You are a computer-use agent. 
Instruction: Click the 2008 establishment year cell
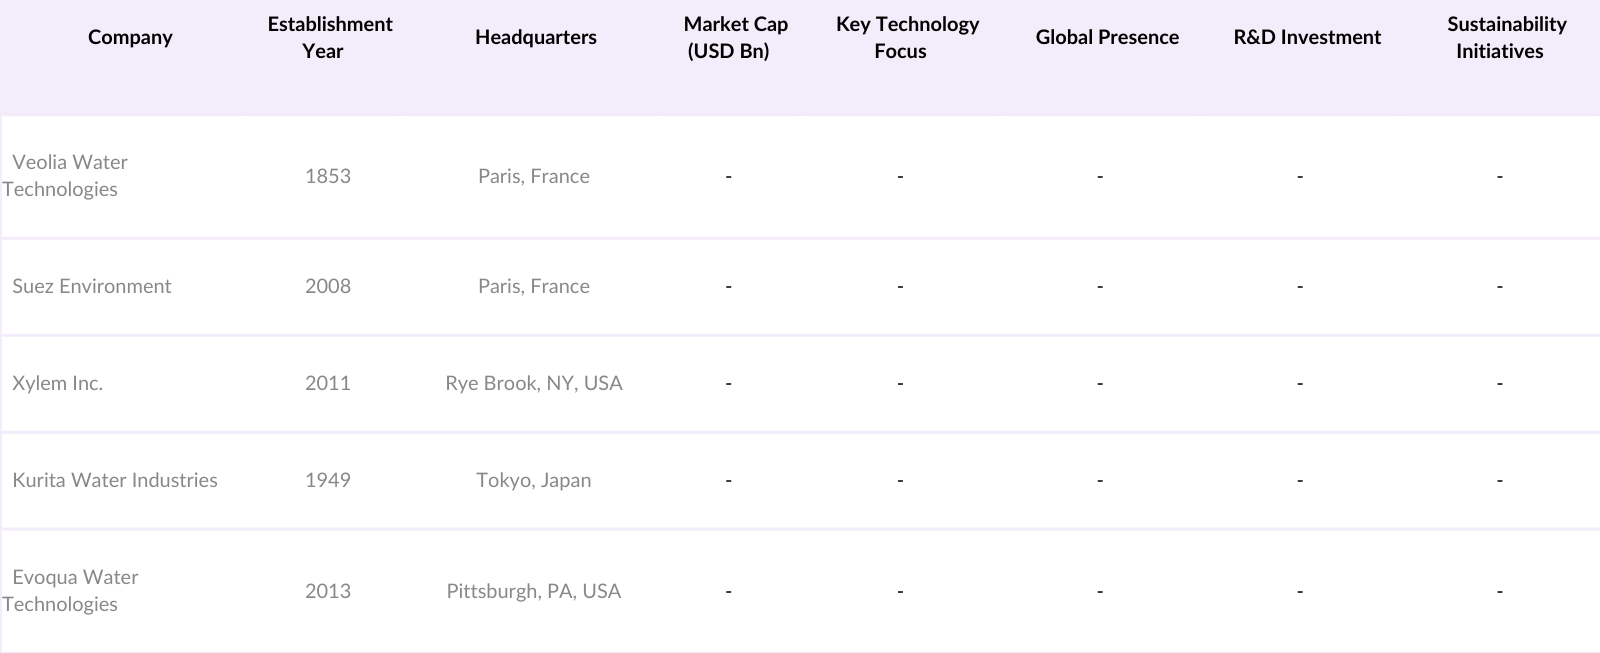point(328,287)
